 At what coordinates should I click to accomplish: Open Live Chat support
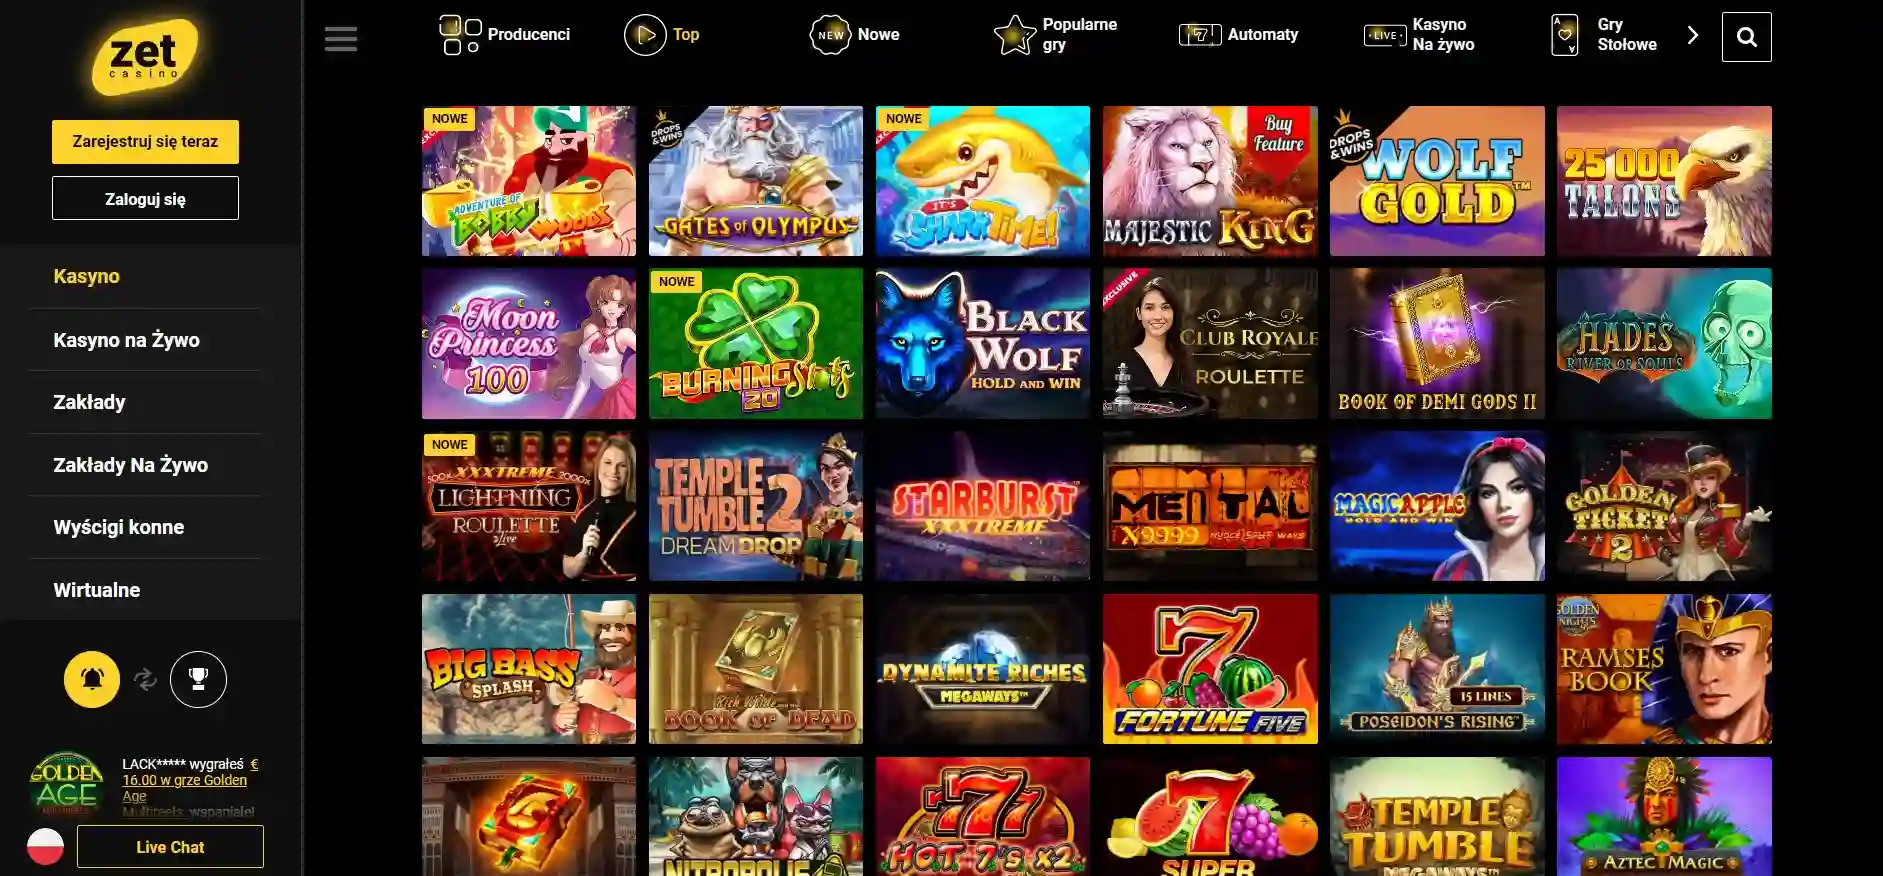[x=170, y=847]
